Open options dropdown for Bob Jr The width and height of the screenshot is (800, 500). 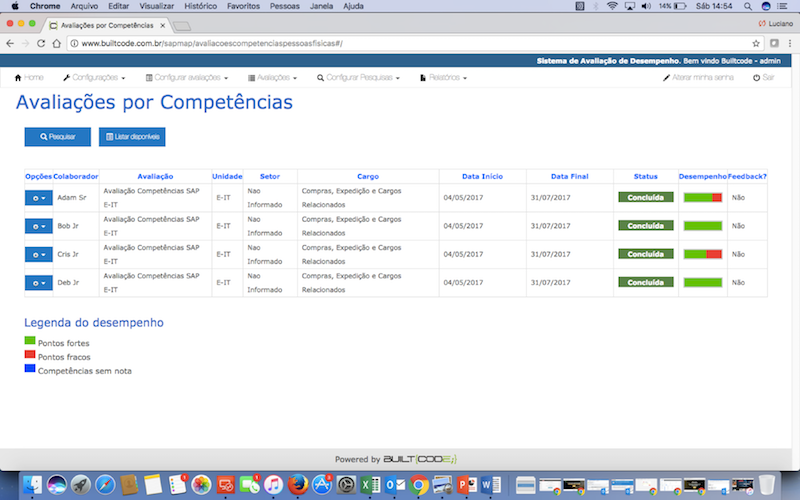coord(39,226)
